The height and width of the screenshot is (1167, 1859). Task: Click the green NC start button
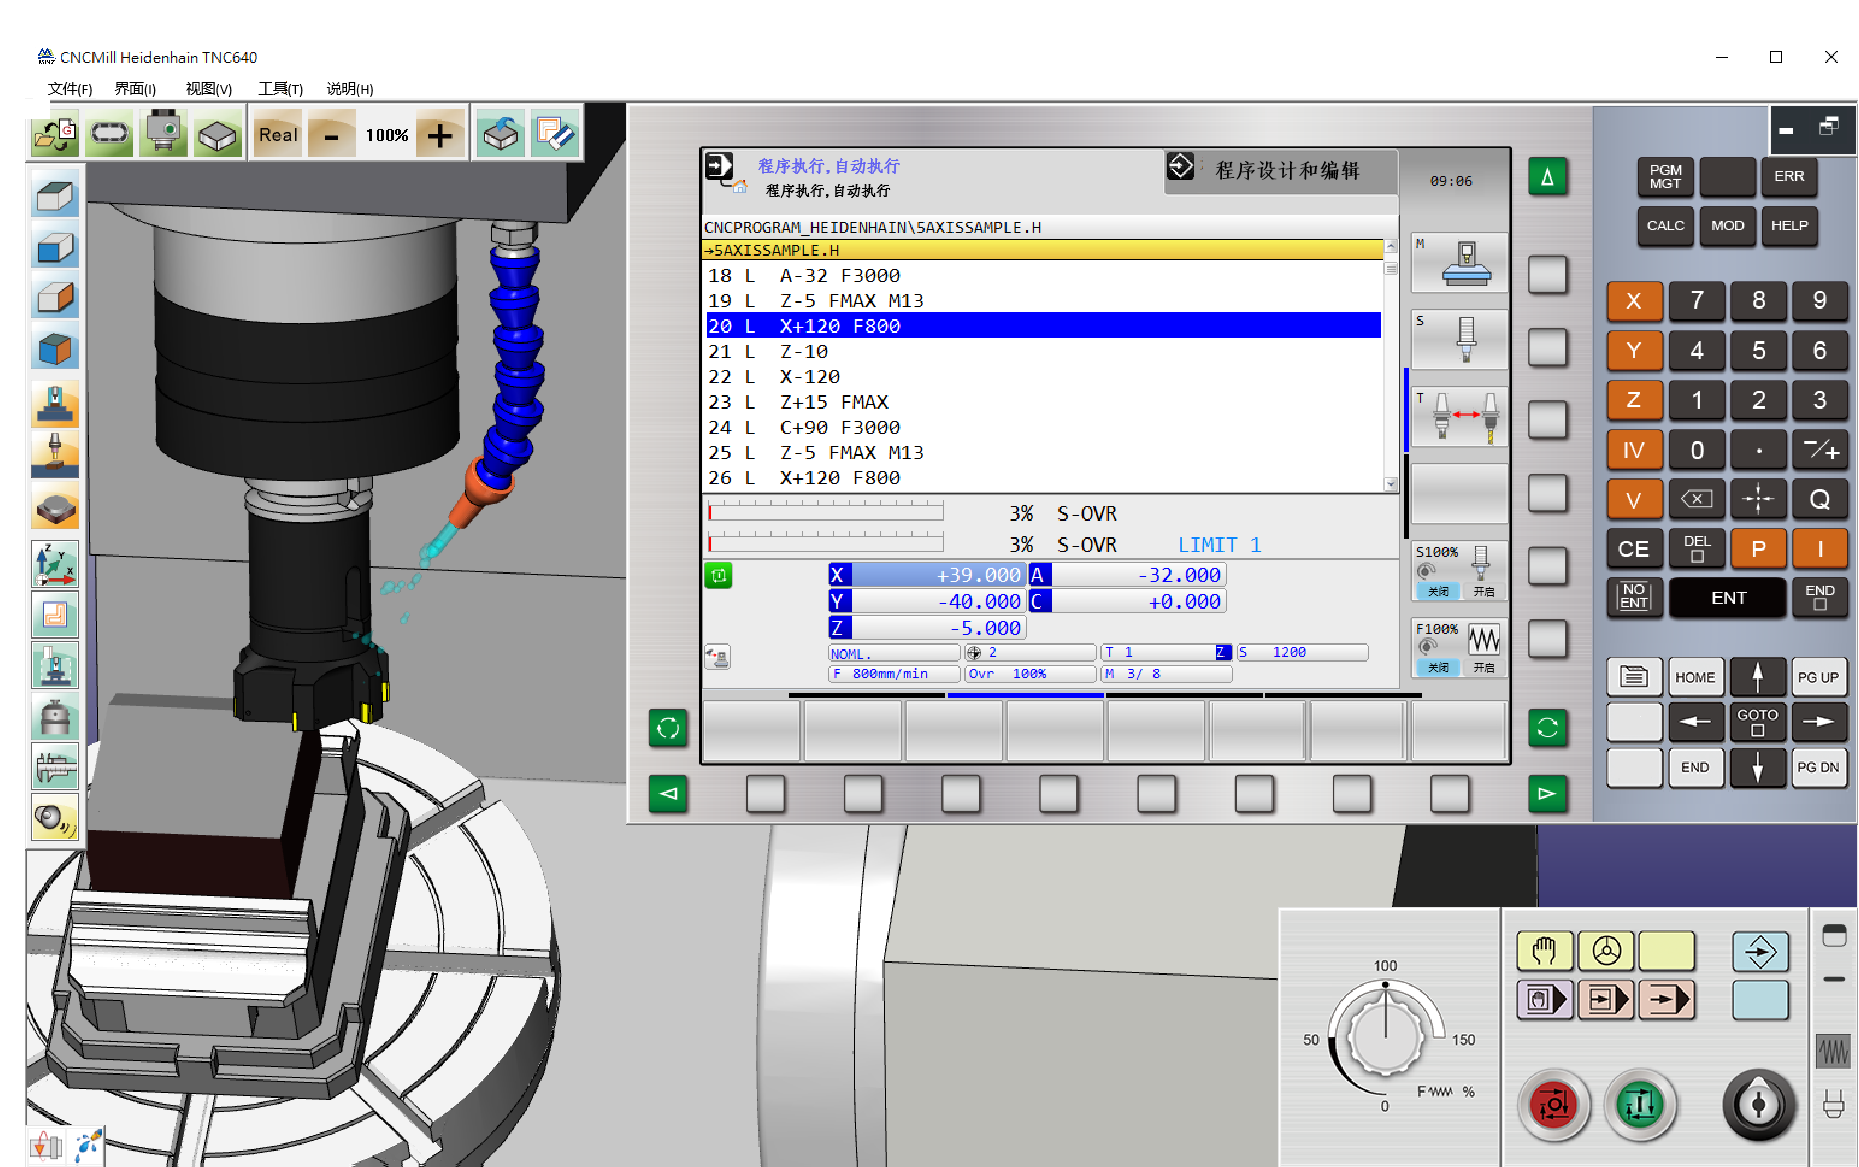click(x=1640, y=1105)
